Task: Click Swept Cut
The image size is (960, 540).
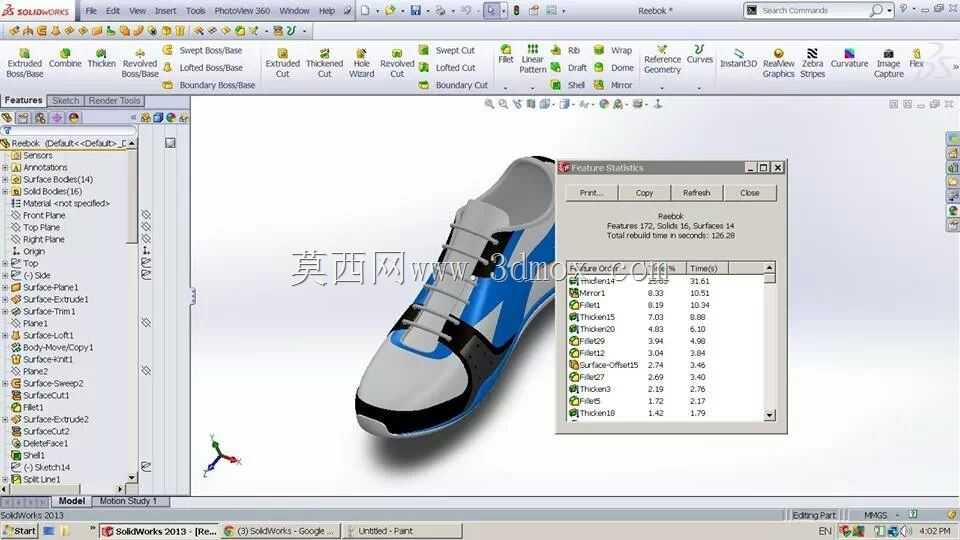Action: tap(447, 50)
